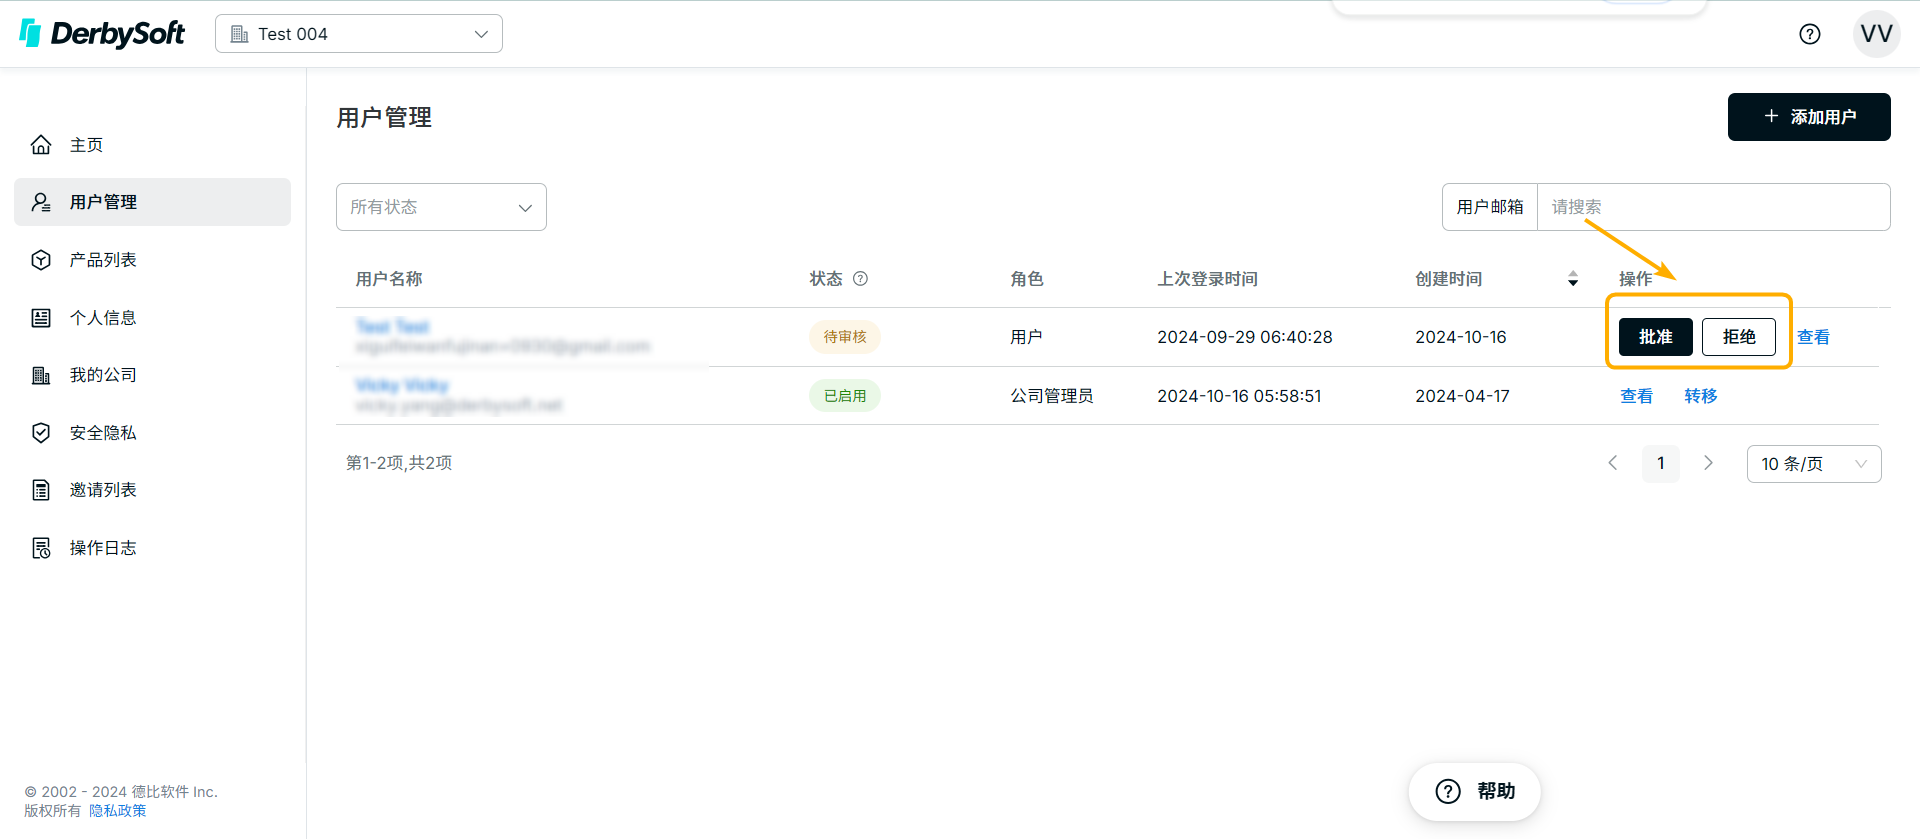Click the 2024-09-29 06:40:28 login time
This screenshot has width=1920, height=839.
tap(1245, 337)
